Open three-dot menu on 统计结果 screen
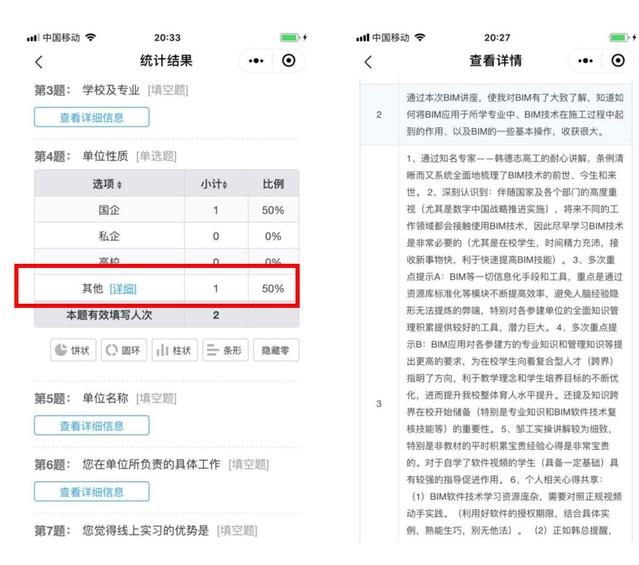 (x=257, y=61)
